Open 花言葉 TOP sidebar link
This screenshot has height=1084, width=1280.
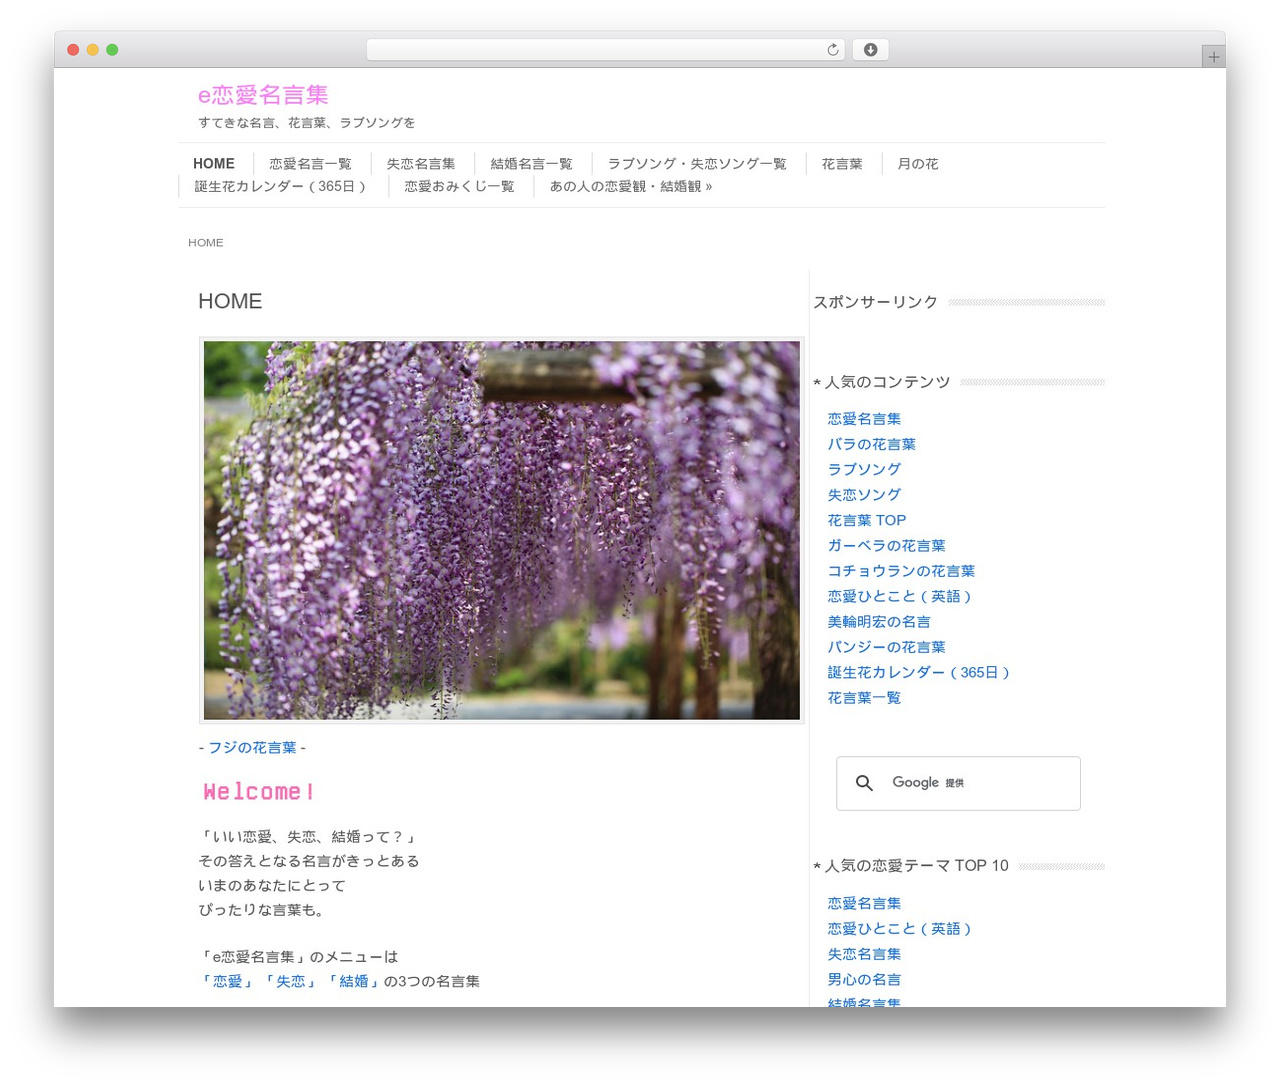pos(867,520)
